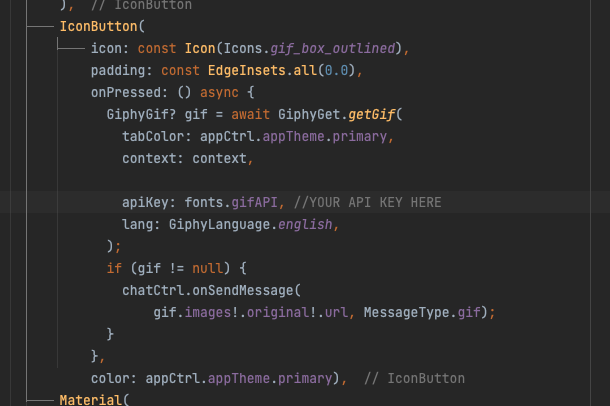Click the MessageType class name
Image resolution: width=610 pixels, height=406 pixels.
406,312
